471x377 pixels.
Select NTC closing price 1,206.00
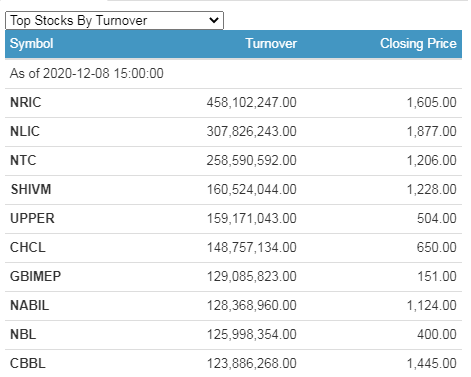pyautogui.click(x=432, y=160)
